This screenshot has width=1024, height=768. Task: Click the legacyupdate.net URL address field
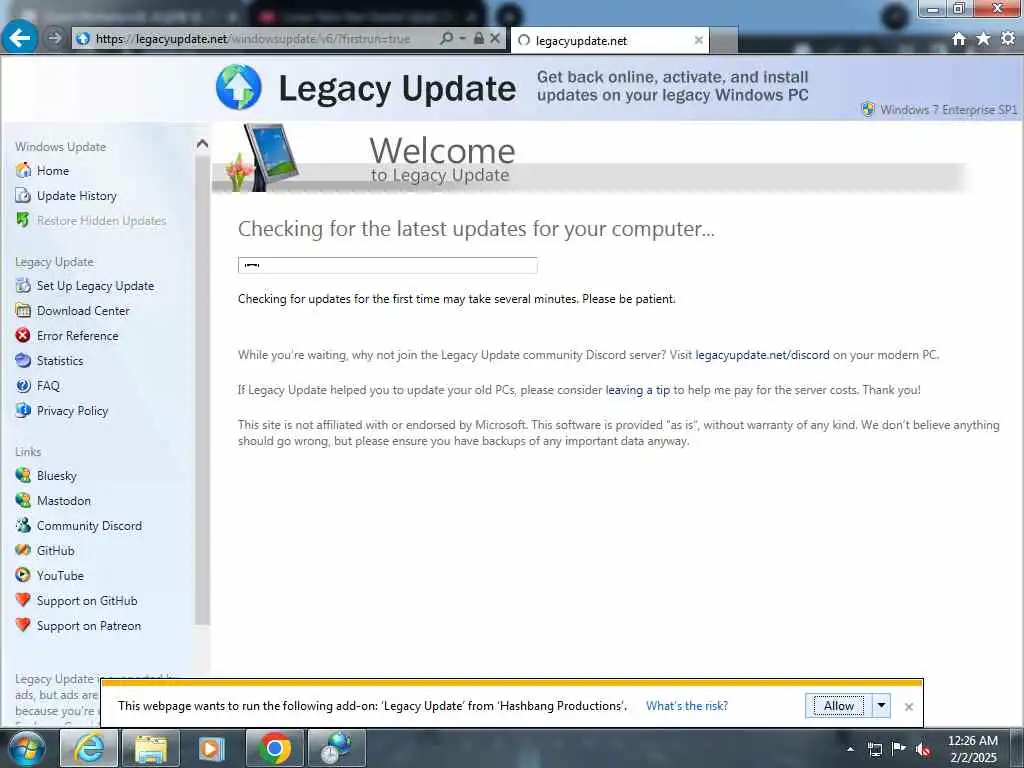click(x=253, y=39)
